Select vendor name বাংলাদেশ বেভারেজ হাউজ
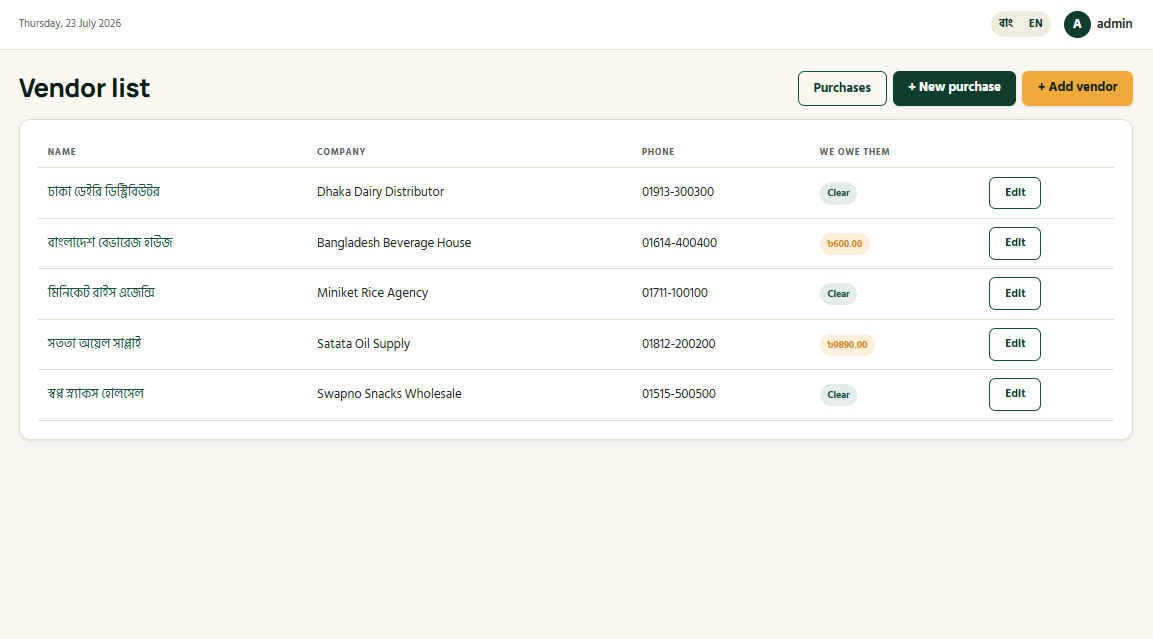 click(110, 243)
